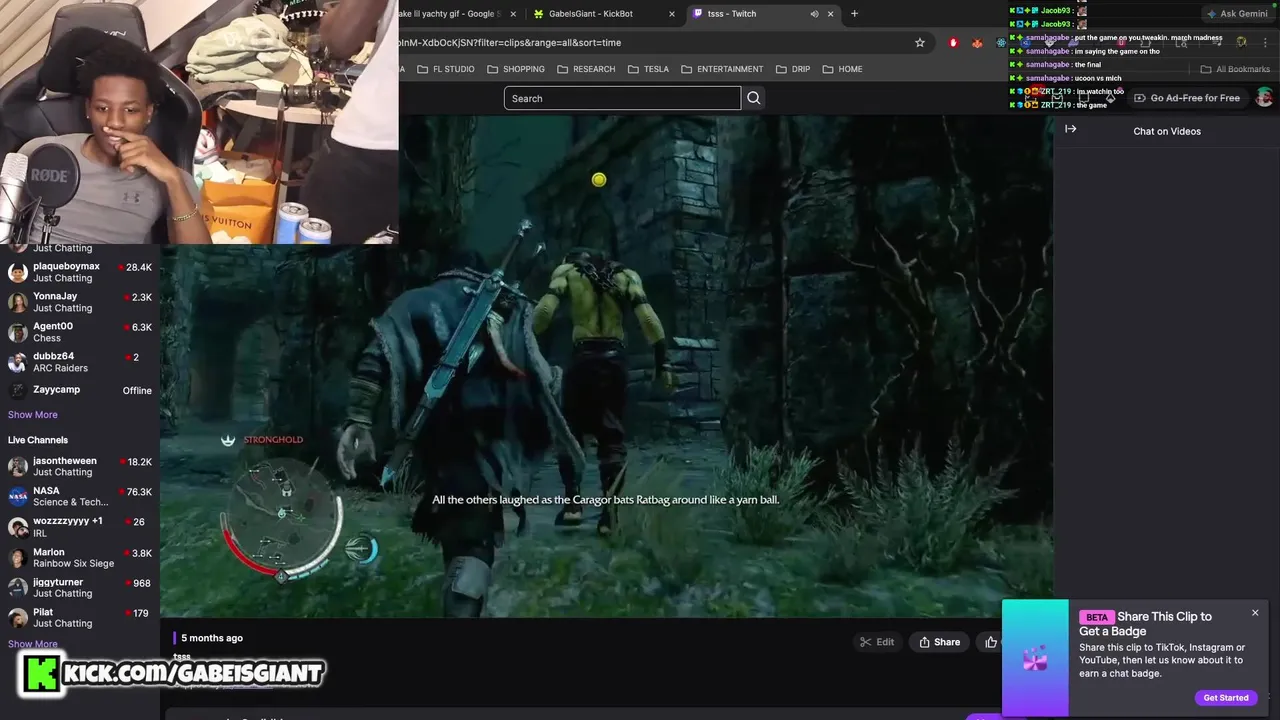Focus the Twitch Search input field

[x=622, y=98]
